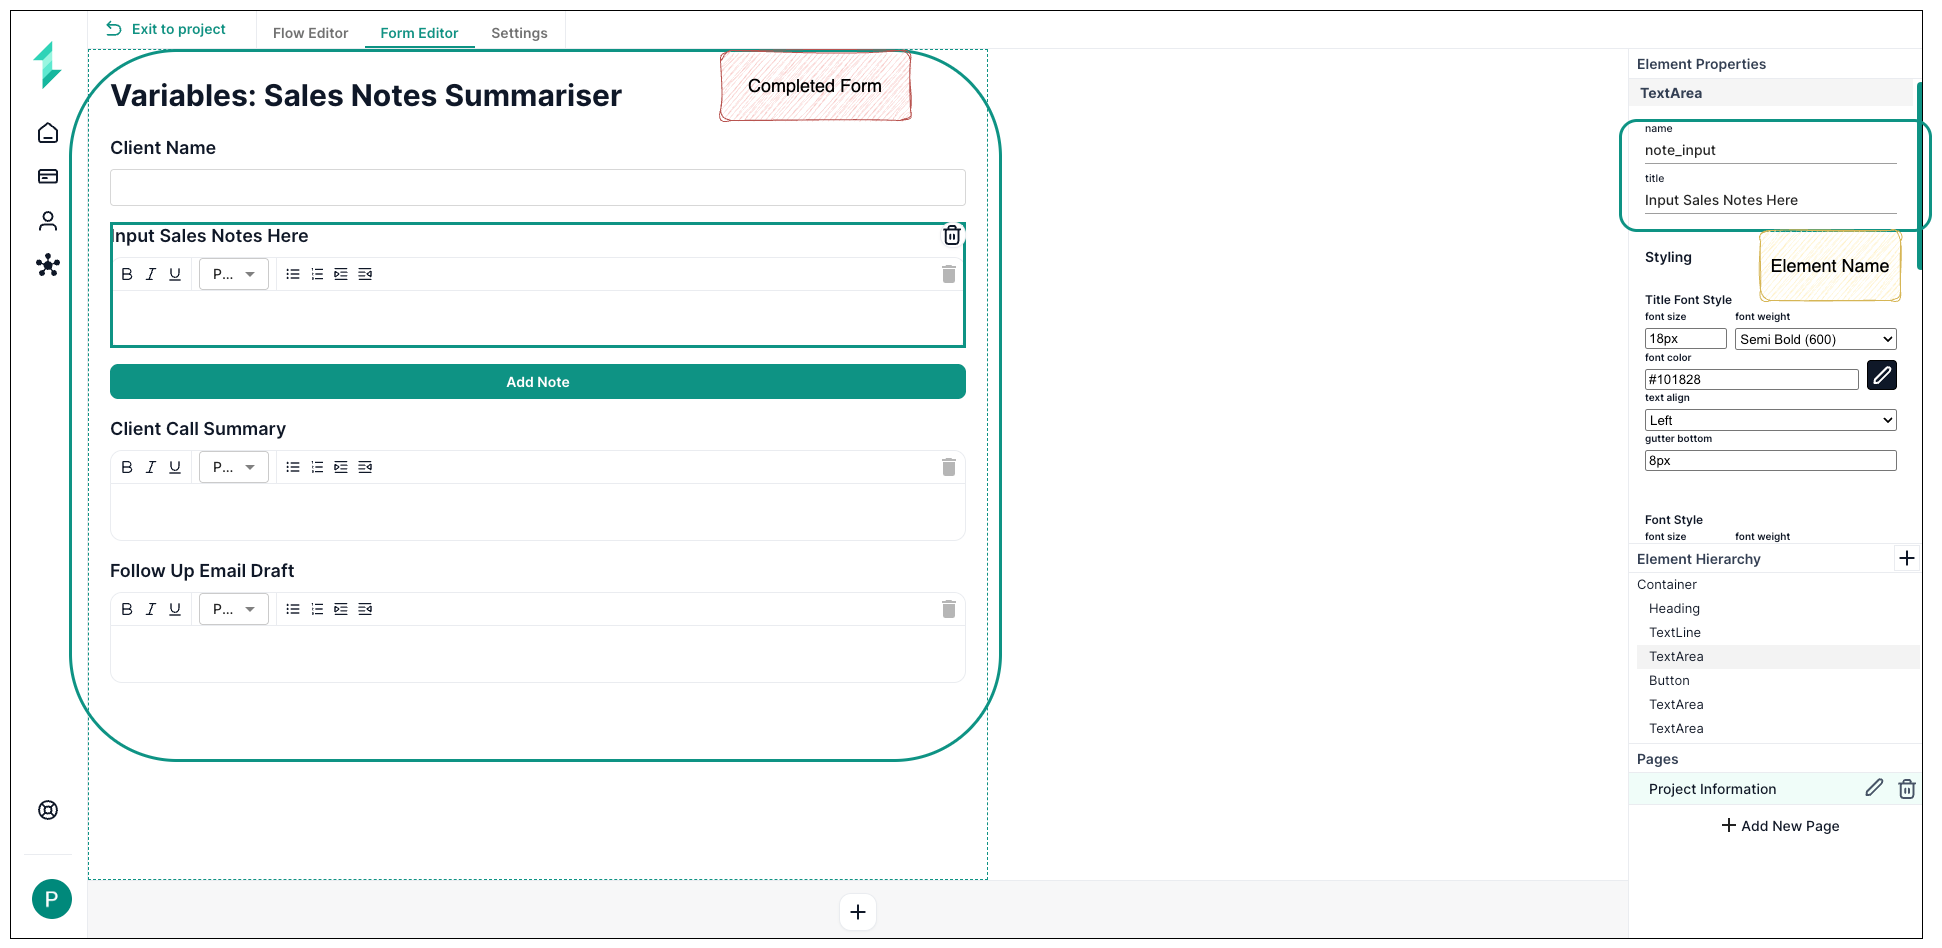
Task: Click the Variables: Sales Notes Summariser heading
Action: pyautogui.click(x=366, y=95)
